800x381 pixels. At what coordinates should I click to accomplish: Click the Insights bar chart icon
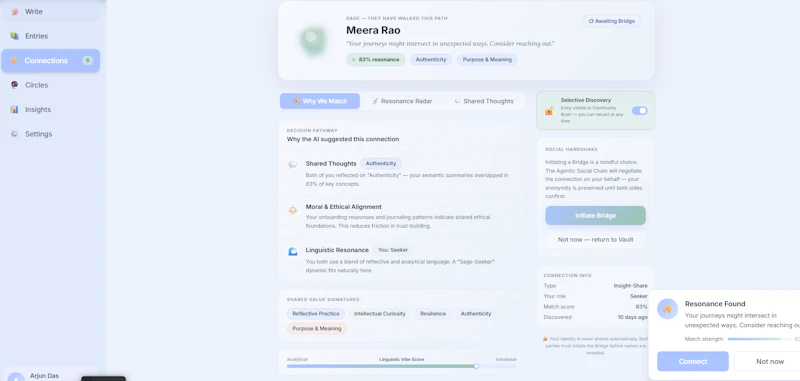(x=14, y=110)
